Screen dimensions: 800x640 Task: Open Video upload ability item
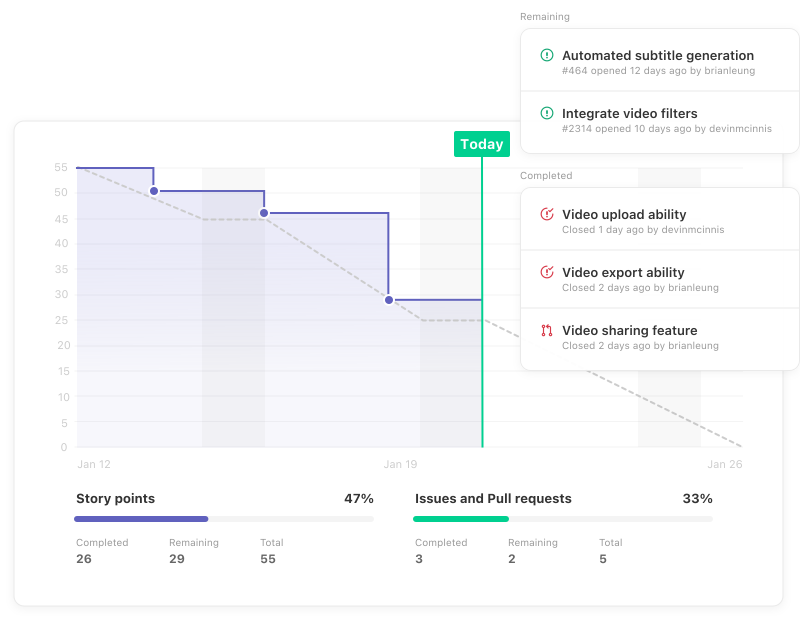pos(623,214)
